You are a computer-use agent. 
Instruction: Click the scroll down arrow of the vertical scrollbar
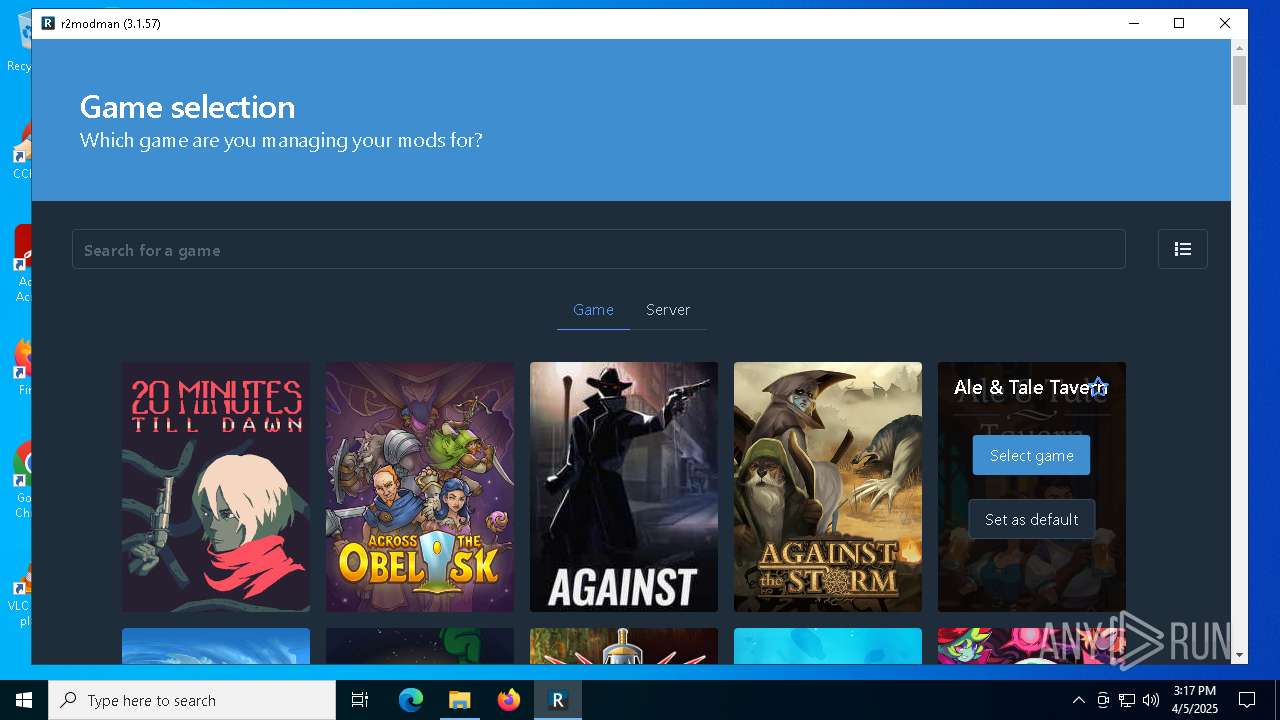[x=1239, y=656]
